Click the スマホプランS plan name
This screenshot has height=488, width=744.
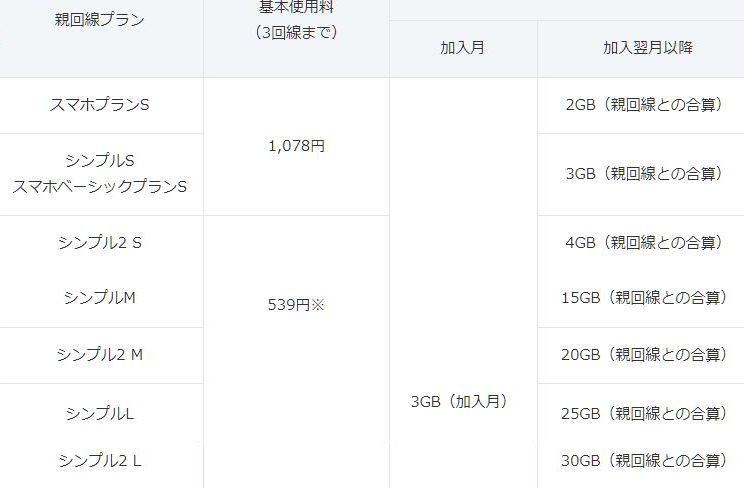[99, 104]
